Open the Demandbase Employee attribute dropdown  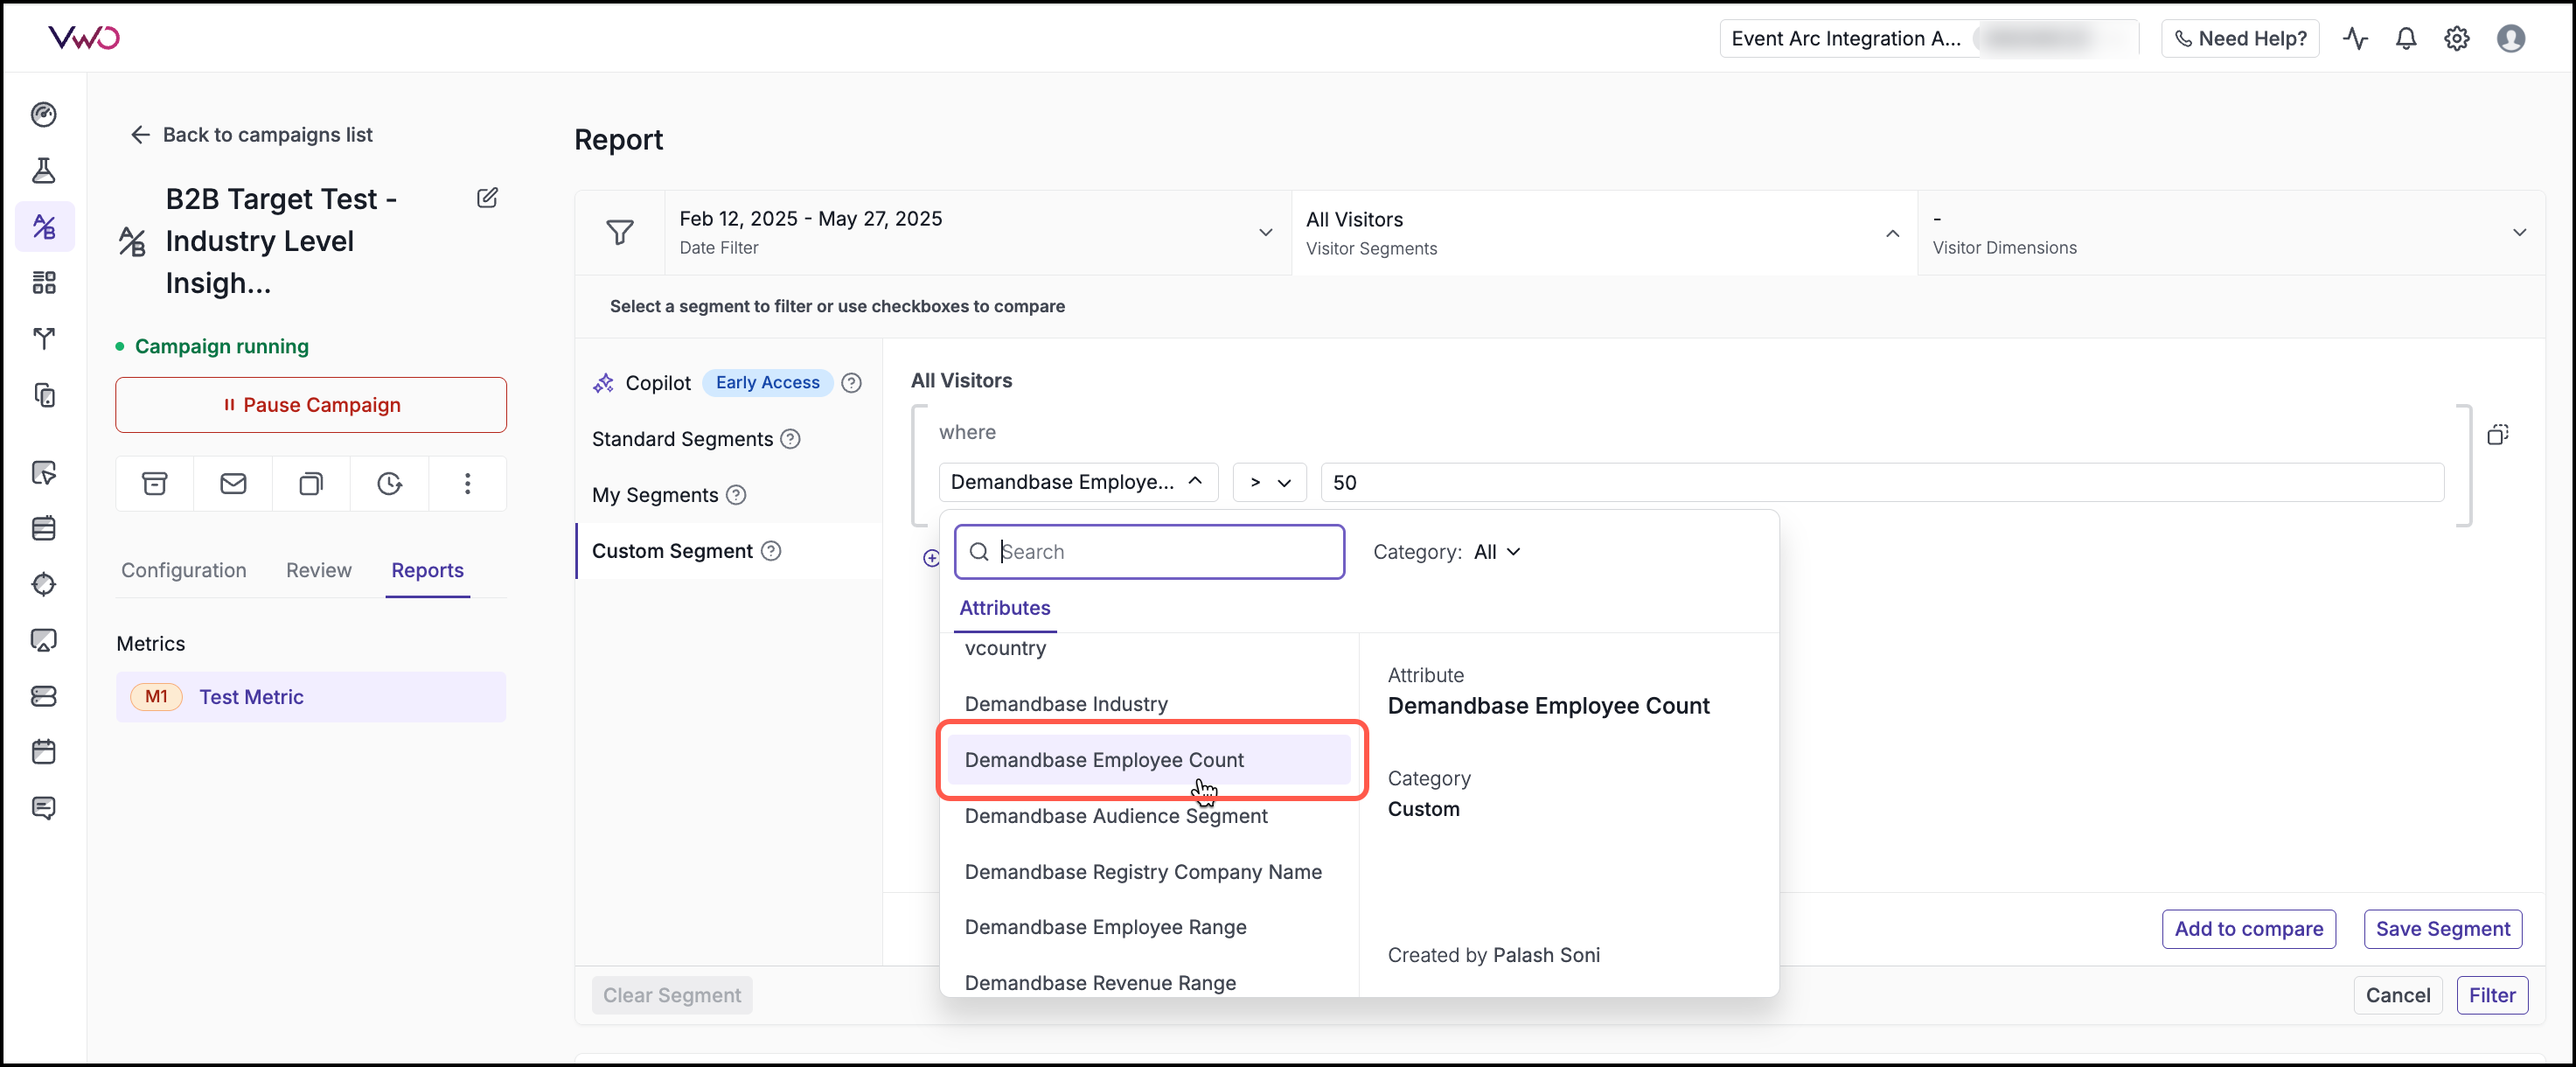pyautogui.click(x=1078, y=483)
